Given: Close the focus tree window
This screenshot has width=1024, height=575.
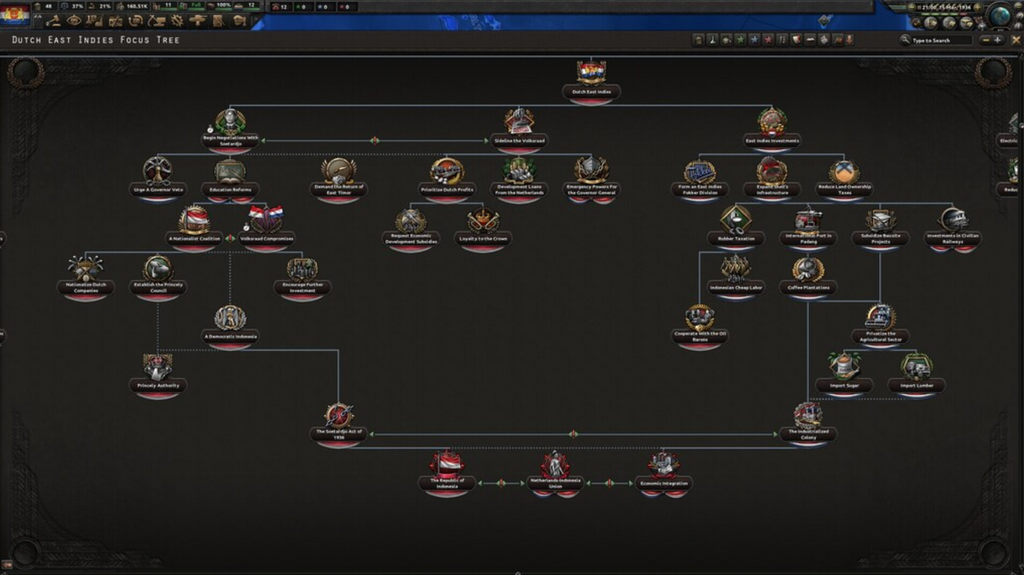Looking at the screenshot, I should (x=1016, y=40).
